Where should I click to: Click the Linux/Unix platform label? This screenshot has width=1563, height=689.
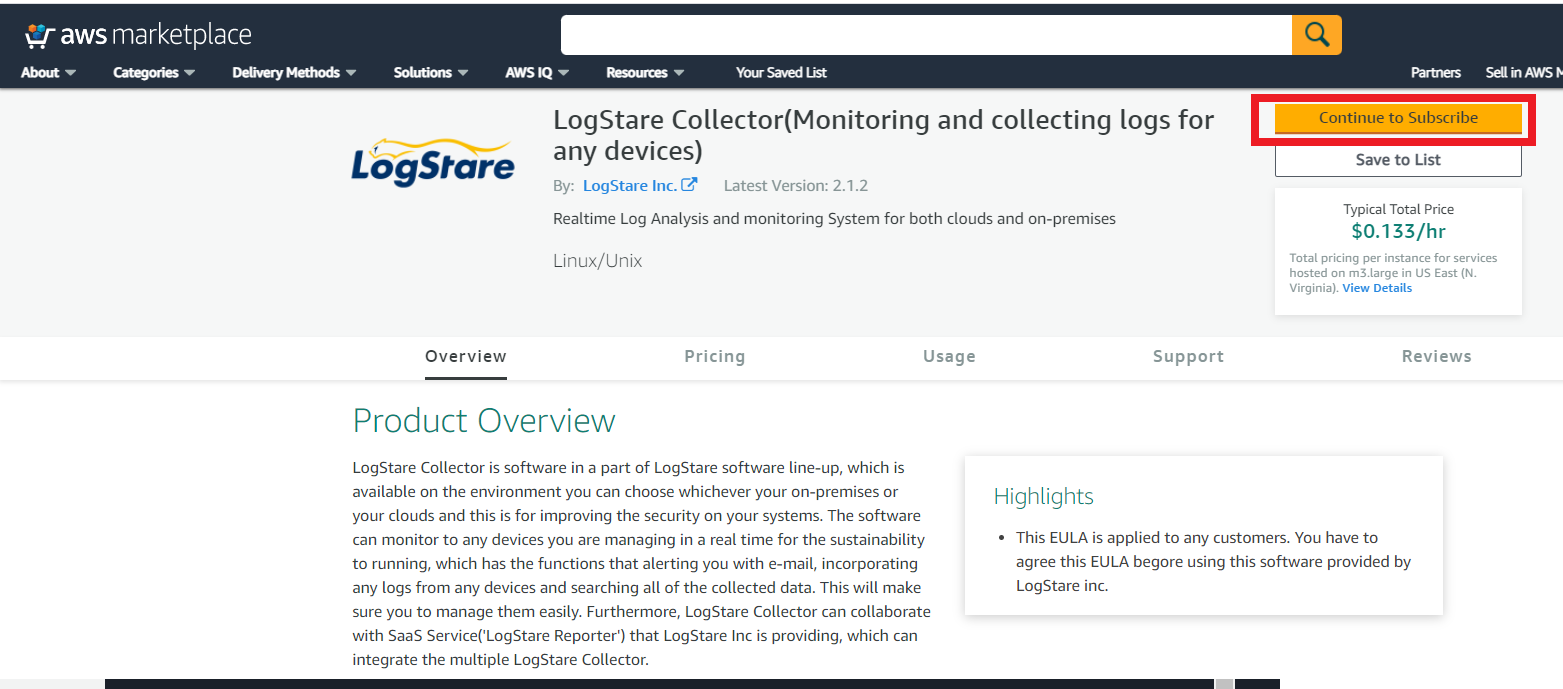point(598,261)
